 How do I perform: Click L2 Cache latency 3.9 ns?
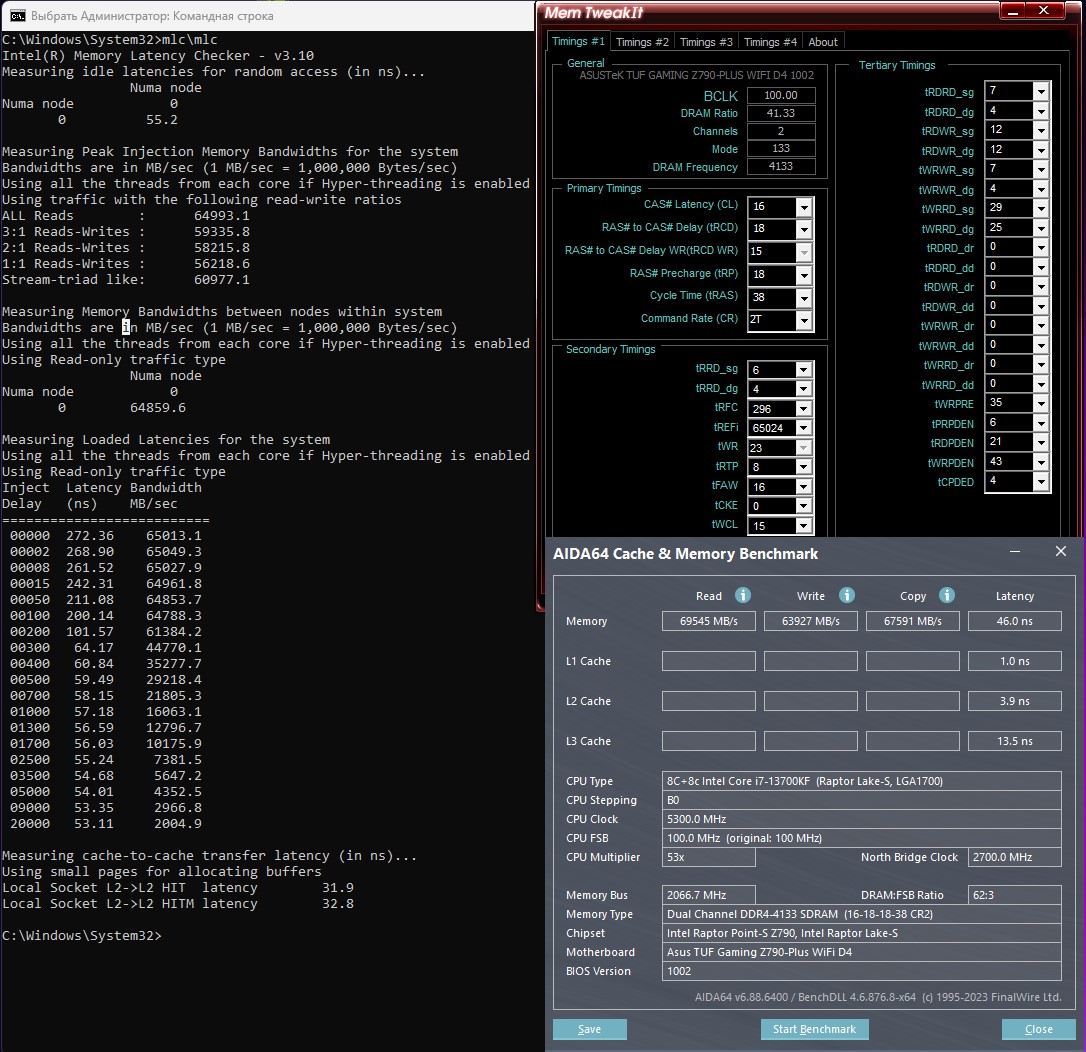pyautogui.click(x=1015, y=702)
